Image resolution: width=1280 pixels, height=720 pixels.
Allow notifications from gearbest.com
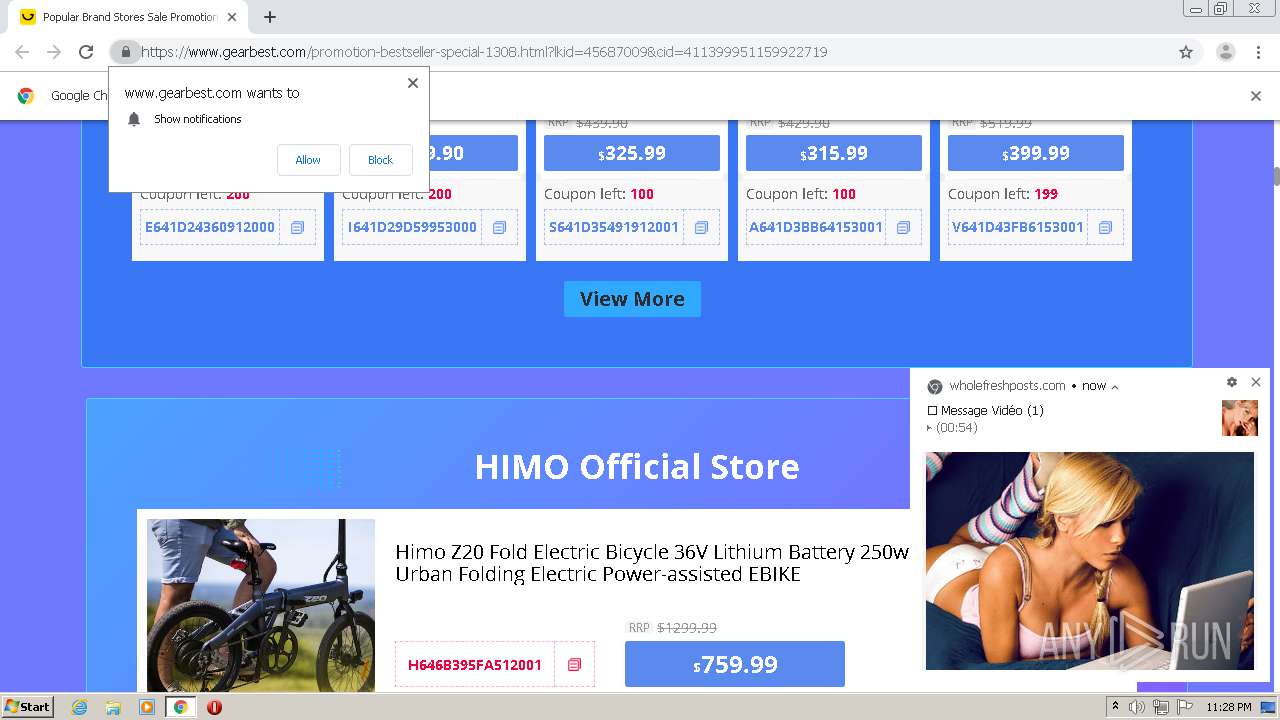[308, 160]
